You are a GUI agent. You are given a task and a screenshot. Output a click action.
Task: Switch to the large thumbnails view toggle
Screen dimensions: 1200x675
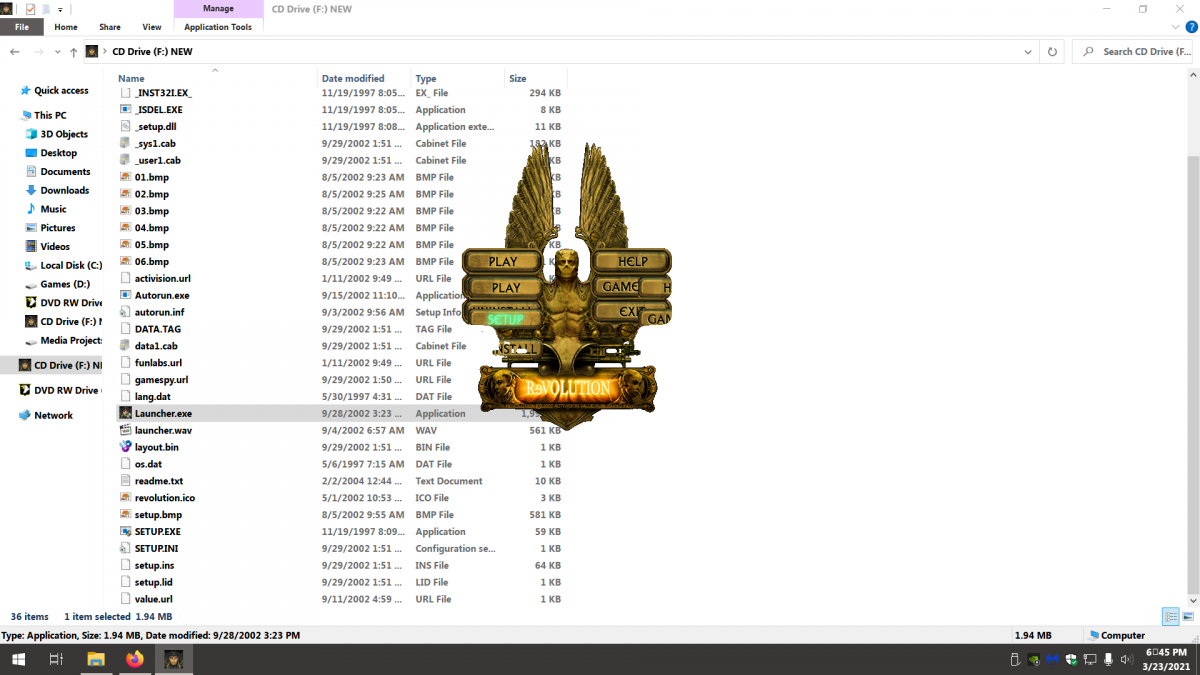coord(1187,616)
